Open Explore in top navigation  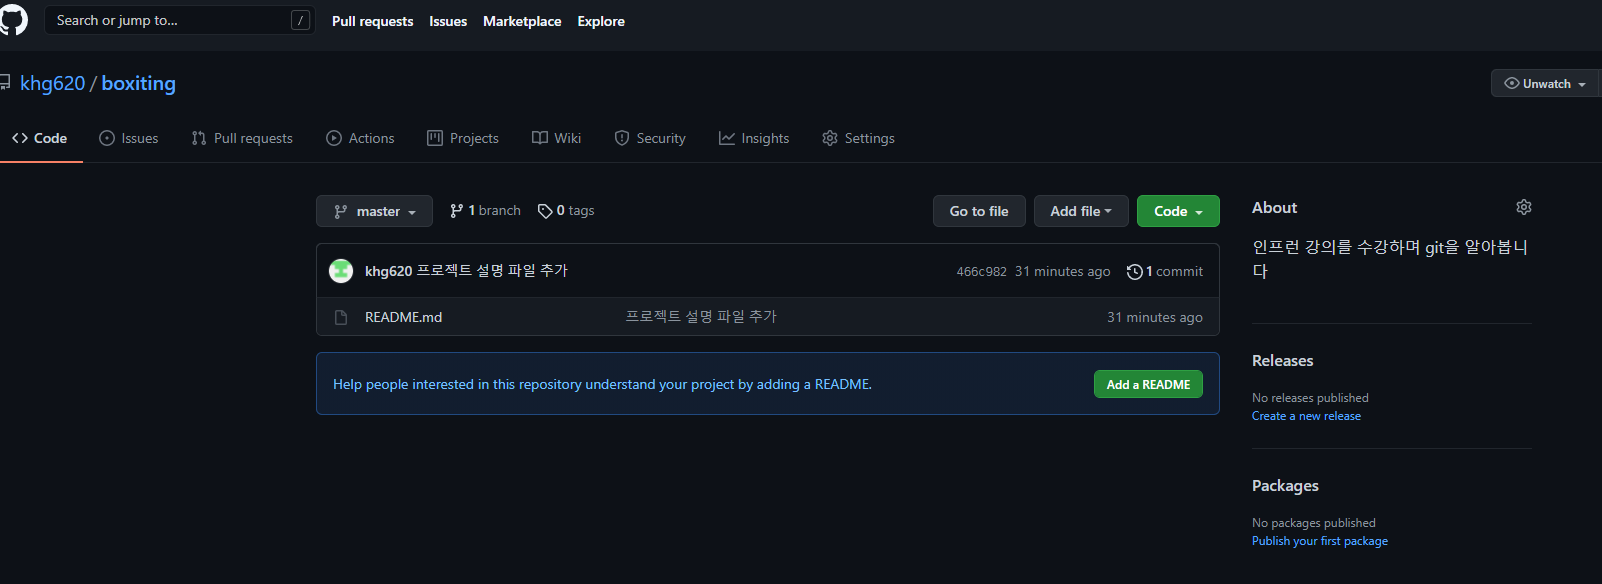[601, 21]
